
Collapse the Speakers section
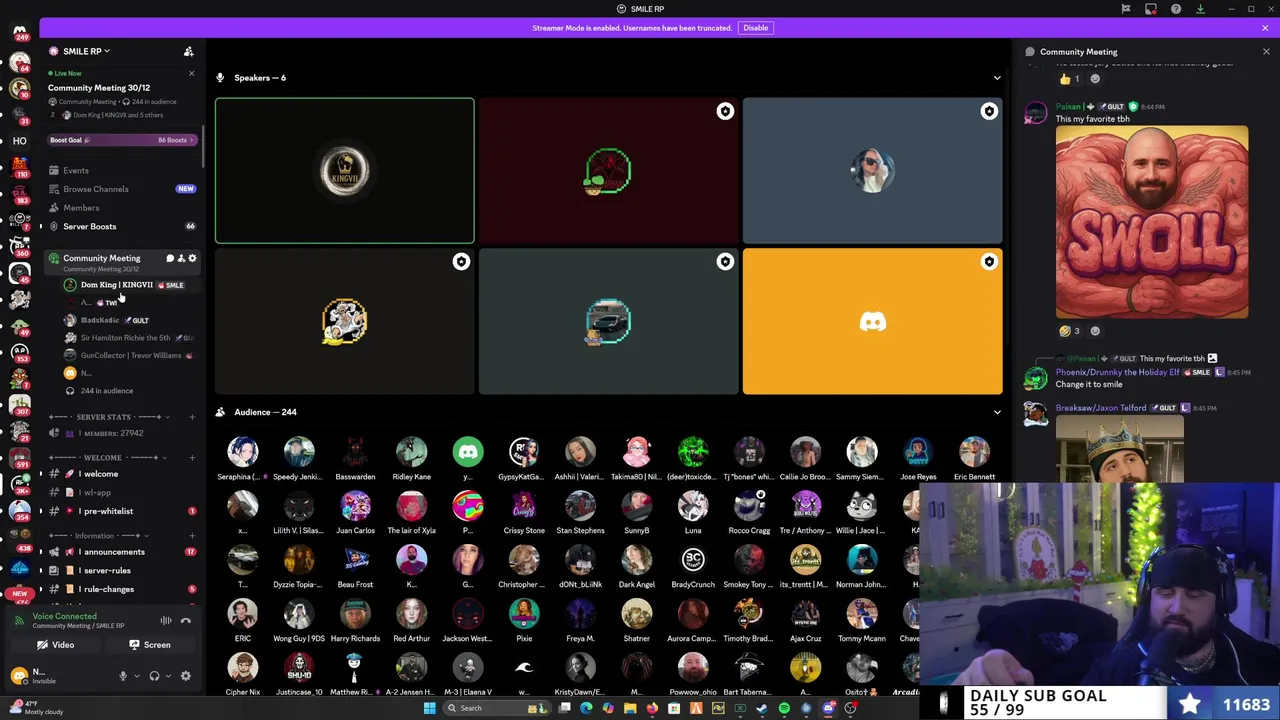[x=996, y=78]
